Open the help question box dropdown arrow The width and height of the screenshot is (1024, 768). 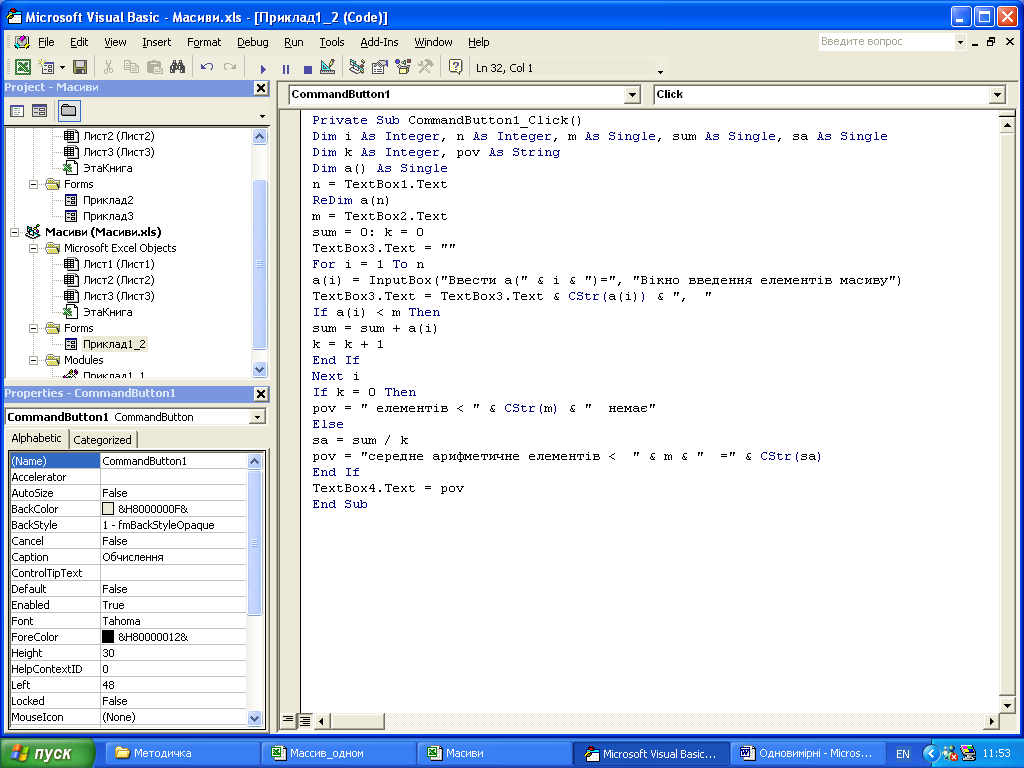[960, 42]
